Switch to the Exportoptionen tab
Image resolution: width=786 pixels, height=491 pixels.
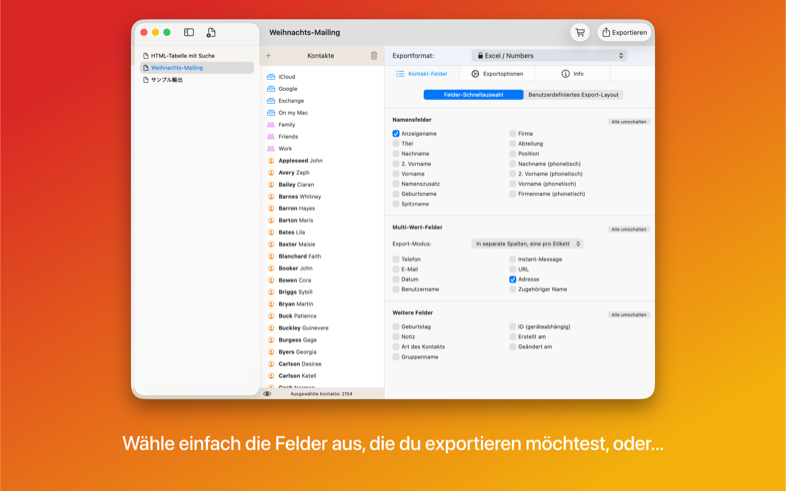click(x=497, y=74)
